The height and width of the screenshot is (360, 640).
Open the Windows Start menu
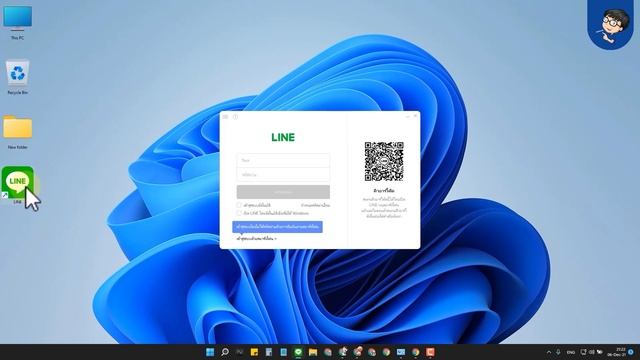pos(210,352)
